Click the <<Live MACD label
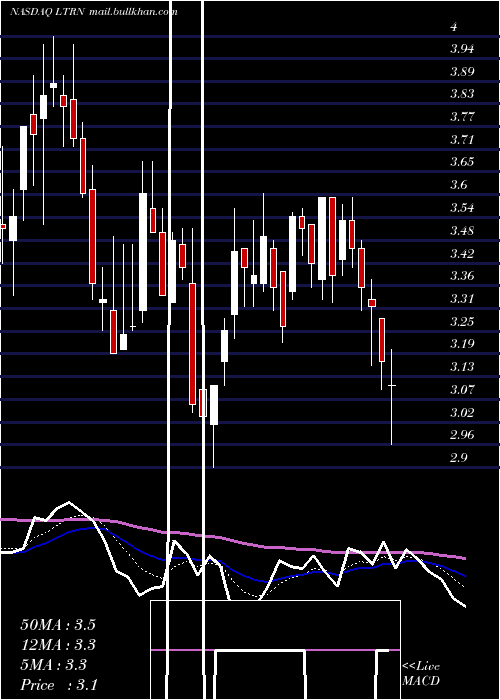This screenshot has height=700, width=500. click(x=421, y=674)
